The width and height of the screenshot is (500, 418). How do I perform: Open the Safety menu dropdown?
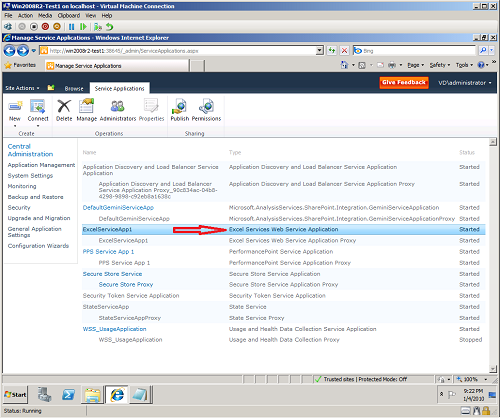tap(440, 65)
